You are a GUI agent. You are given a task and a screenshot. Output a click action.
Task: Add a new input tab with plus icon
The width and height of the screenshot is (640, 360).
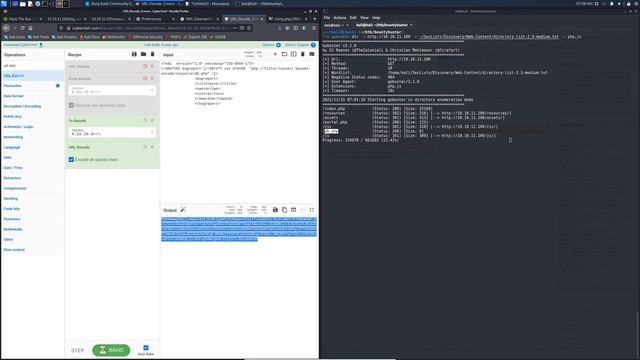point(275,54)
